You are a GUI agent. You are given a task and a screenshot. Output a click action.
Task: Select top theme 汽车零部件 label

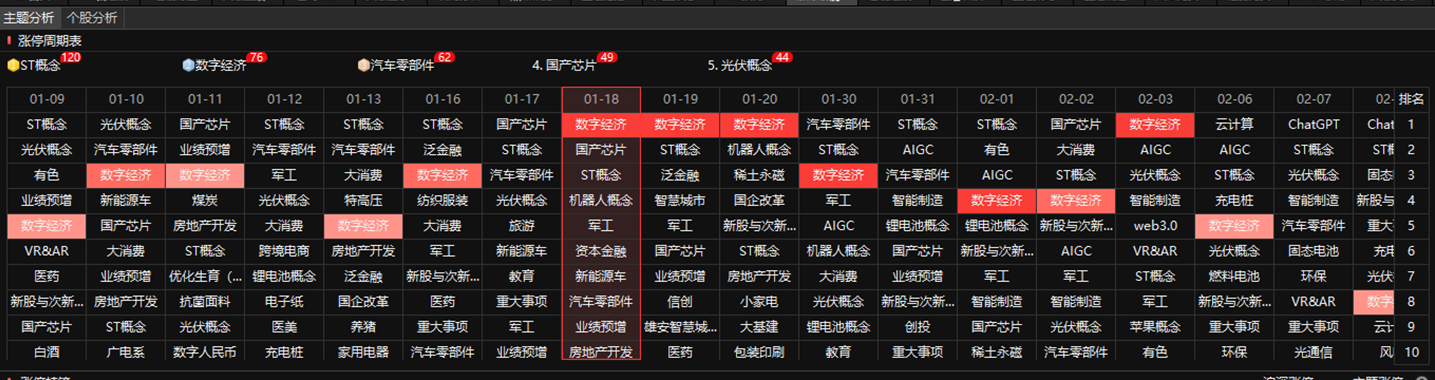tap(402, 65)
